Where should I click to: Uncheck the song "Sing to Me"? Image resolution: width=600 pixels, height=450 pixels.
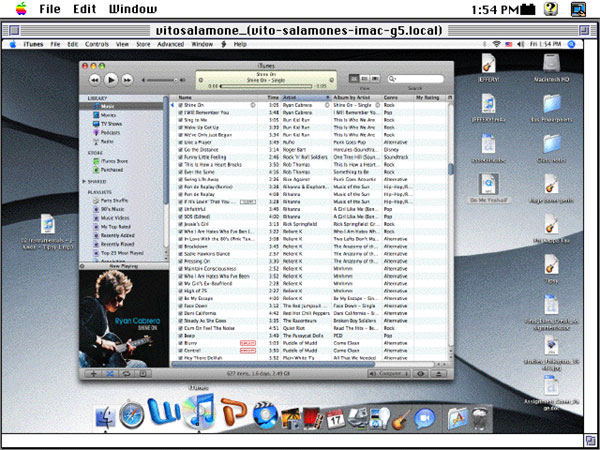tap(181, 118)
